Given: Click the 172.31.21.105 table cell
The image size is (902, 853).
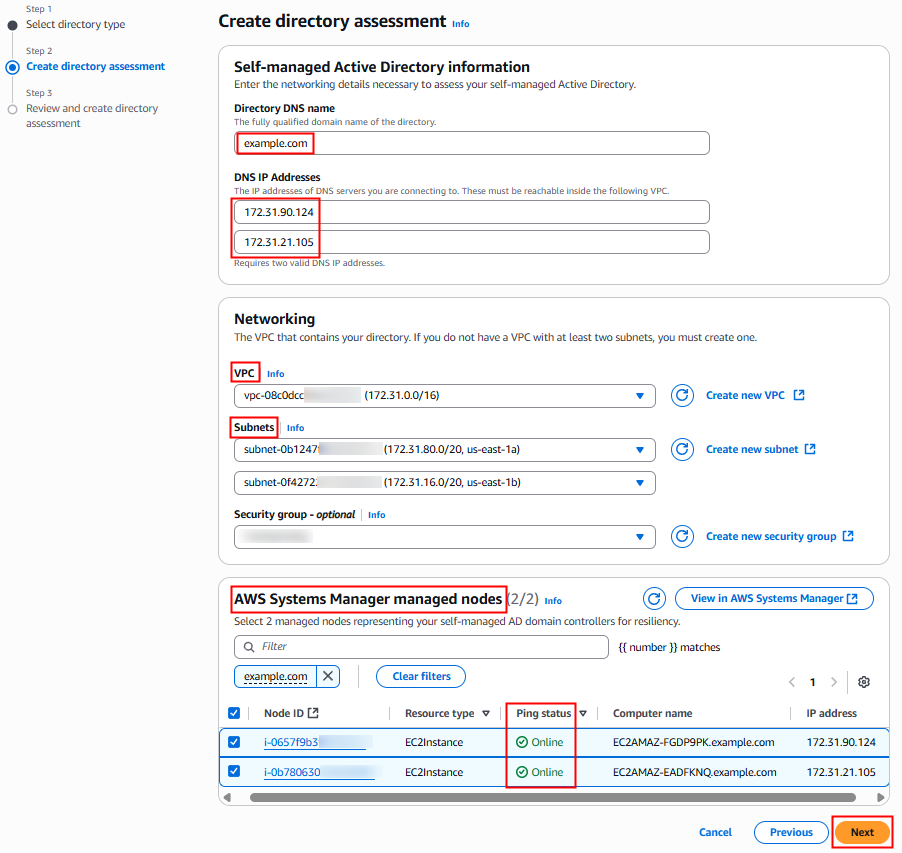Looking at the screenshot, I should [x=840, y=772].
